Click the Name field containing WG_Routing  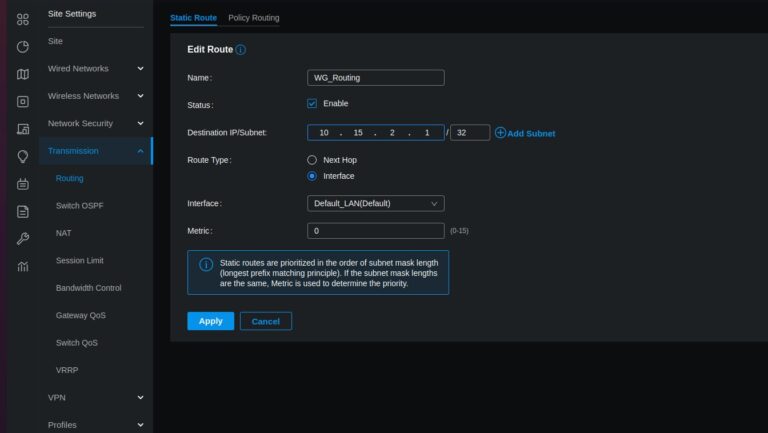[376, 78]
